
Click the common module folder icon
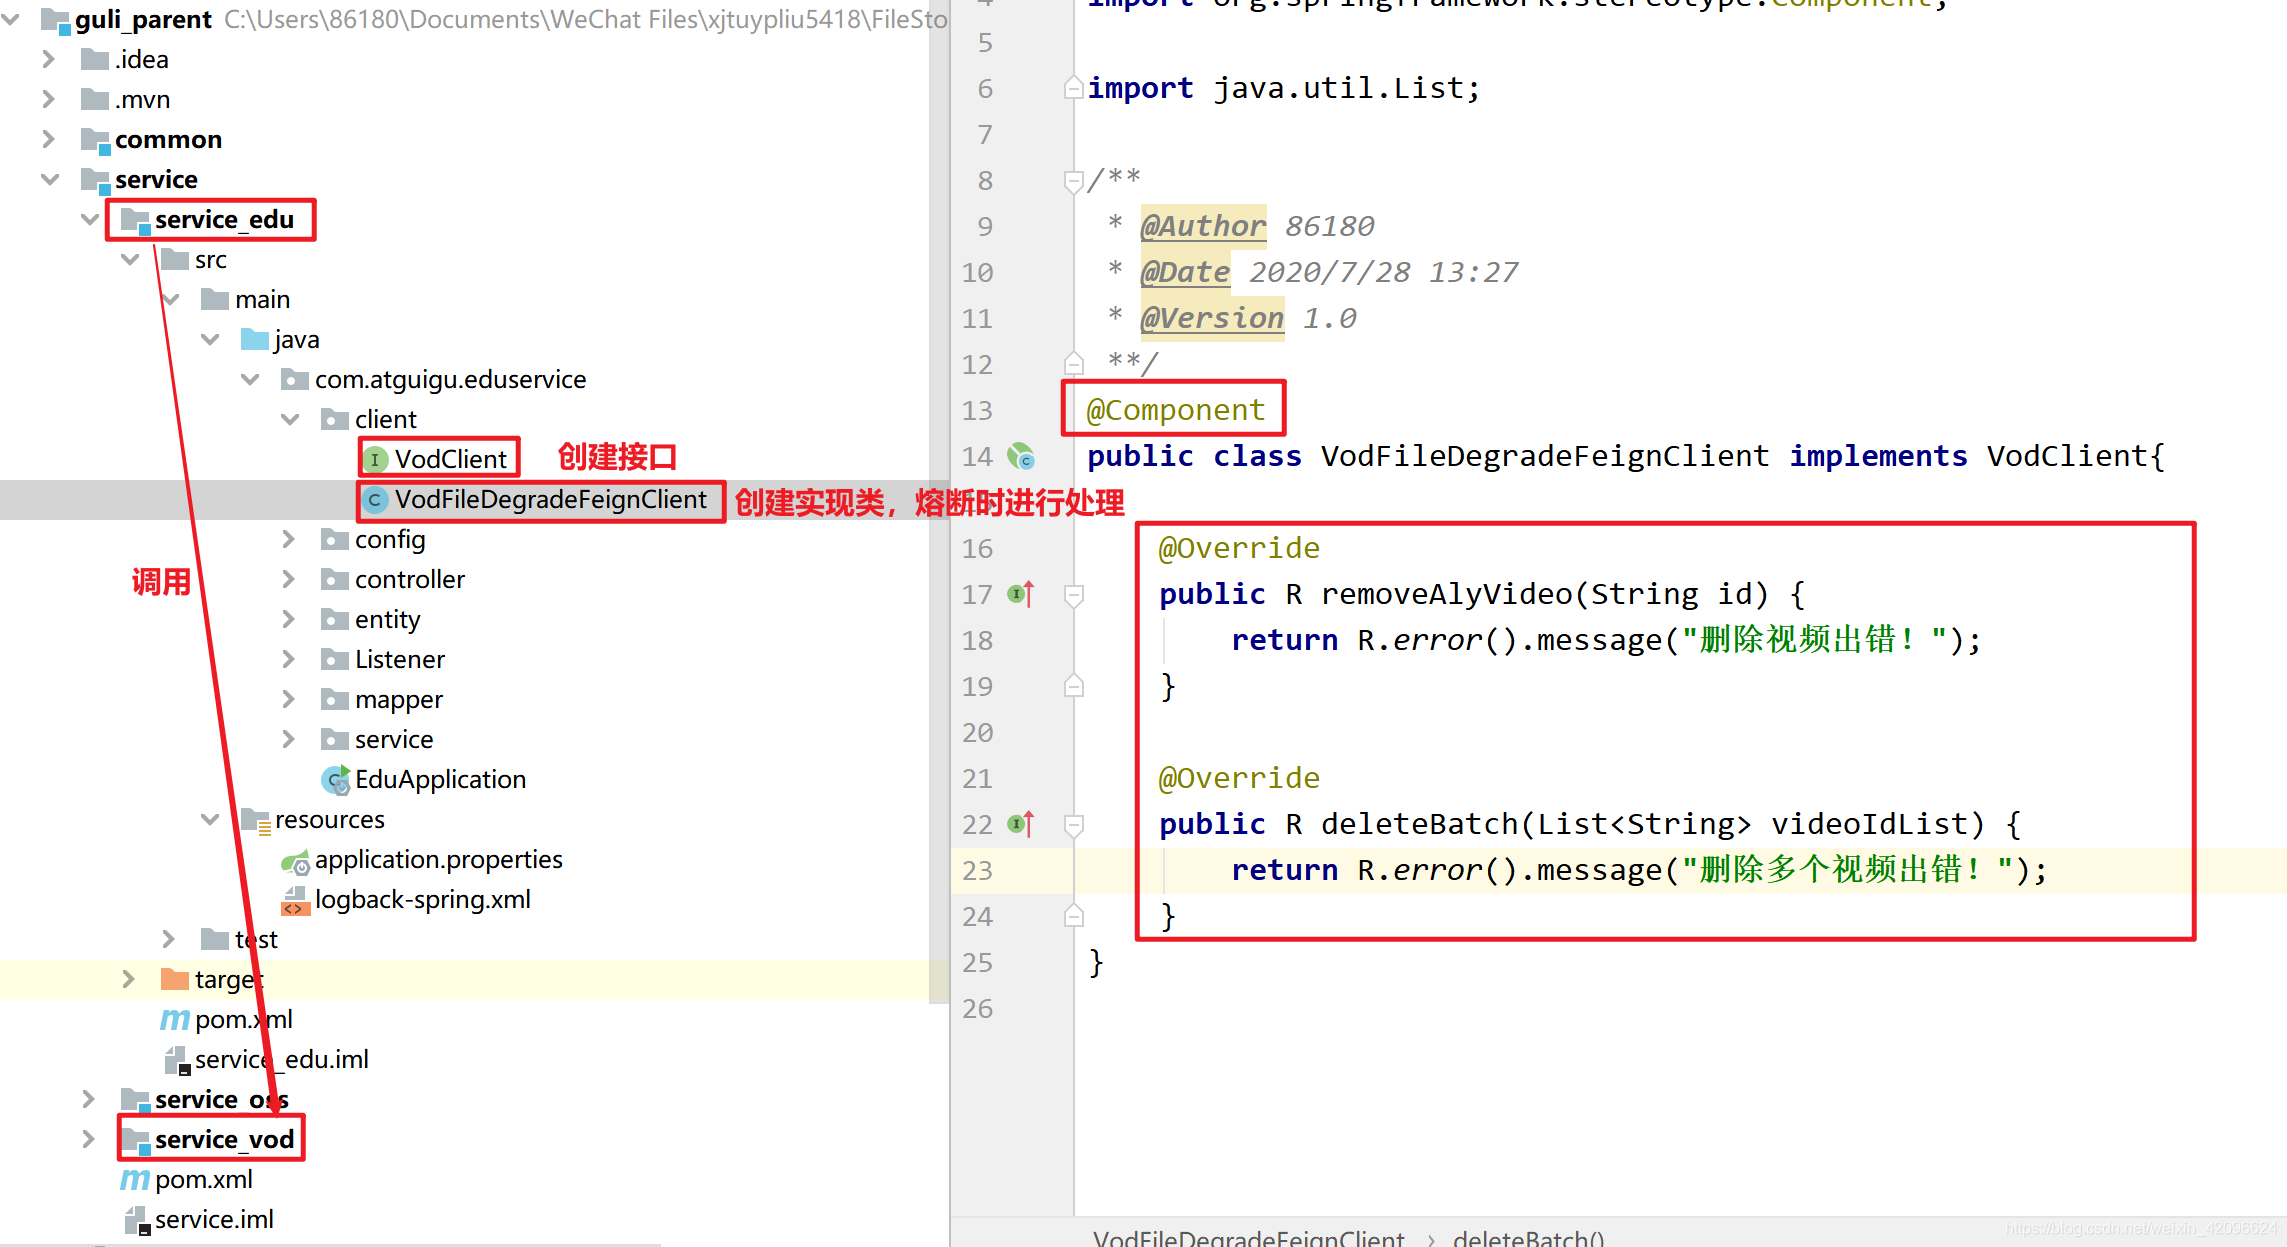click(x=96, y=140)
